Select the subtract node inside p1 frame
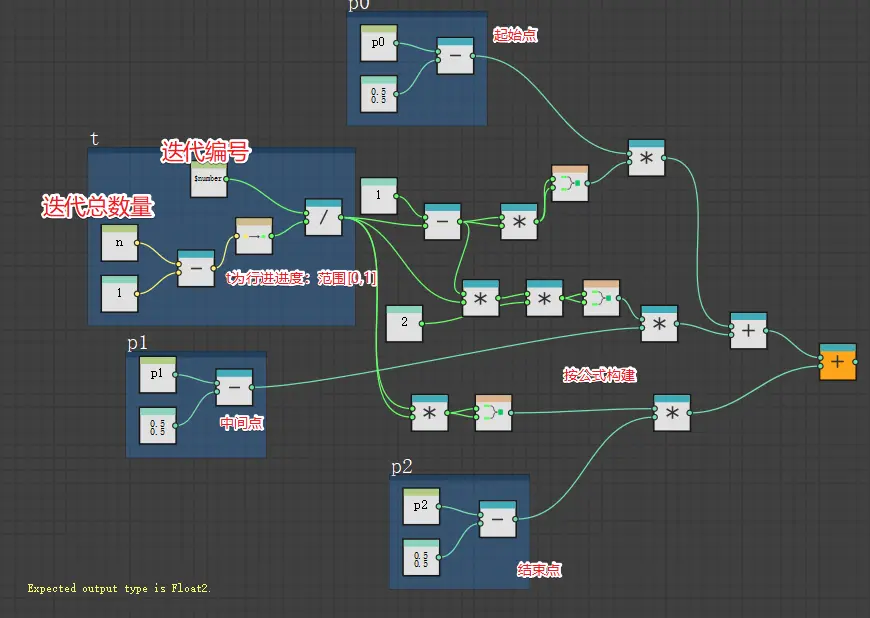 tap(234, 387)
